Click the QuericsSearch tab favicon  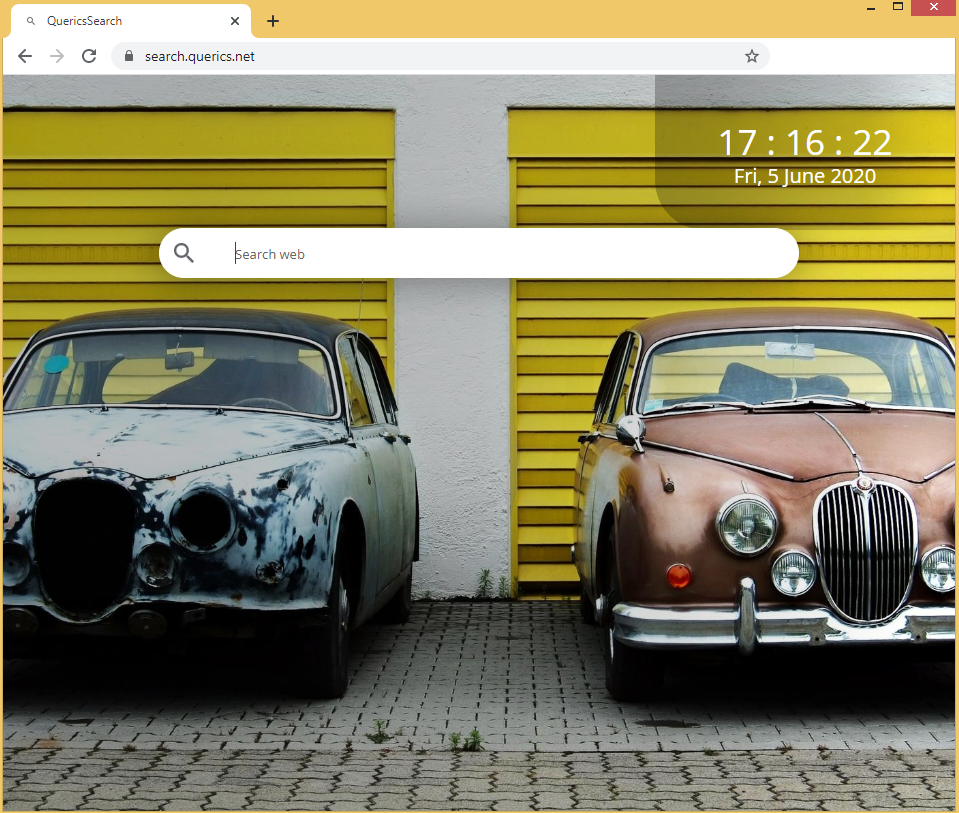[31, 21]
